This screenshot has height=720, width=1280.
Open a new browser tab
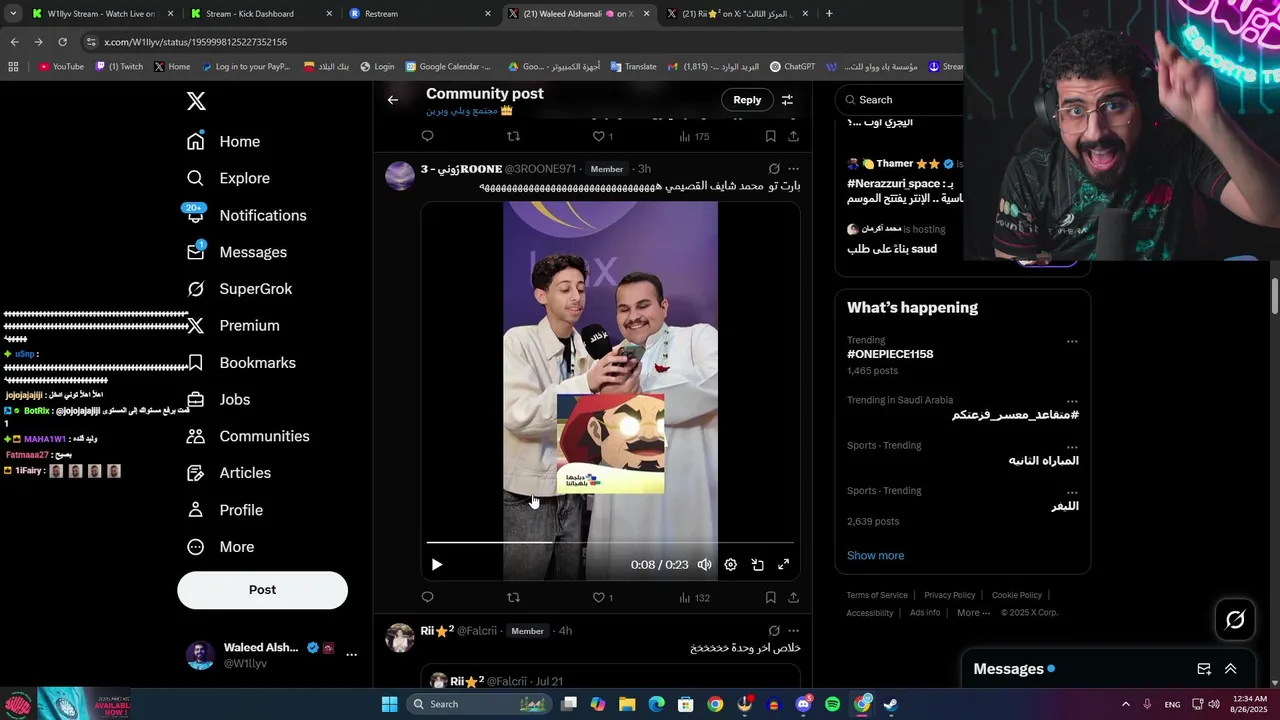click(829, 14)
